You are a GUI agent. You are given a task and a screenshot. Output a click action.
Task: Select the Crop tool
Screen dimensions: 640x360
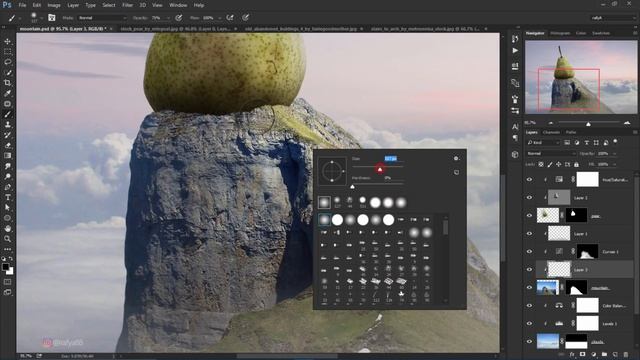pyautogui.click(x=7, y=83)
